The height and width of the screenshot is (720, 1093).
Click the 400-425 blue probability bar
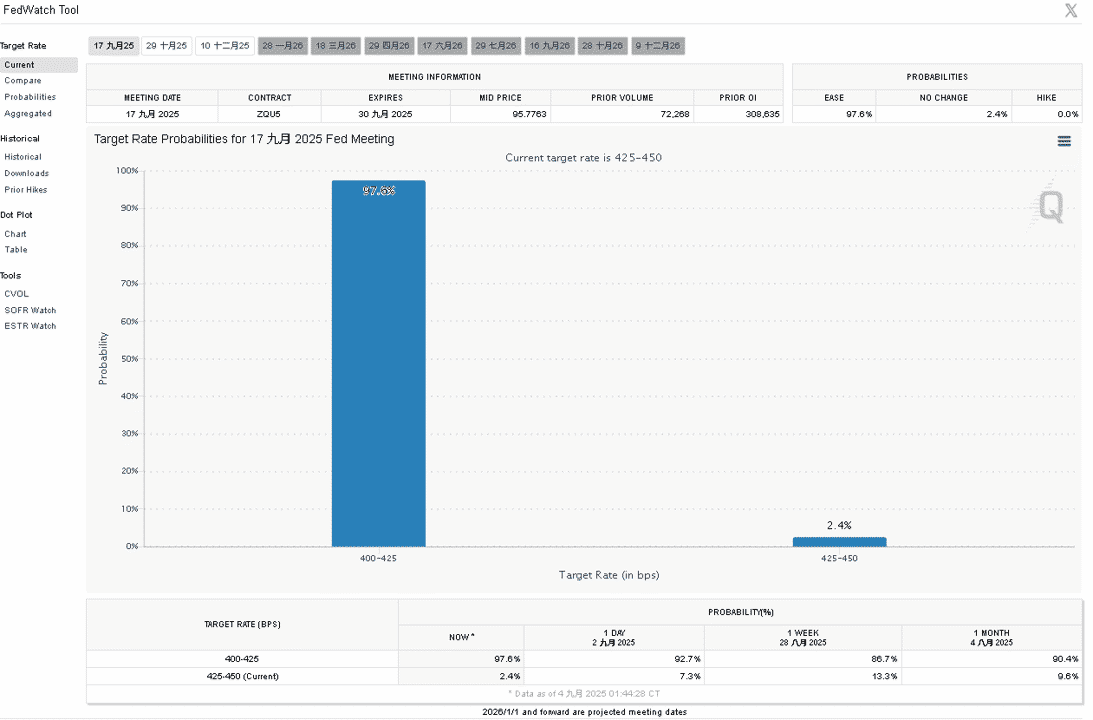[379, 363]
